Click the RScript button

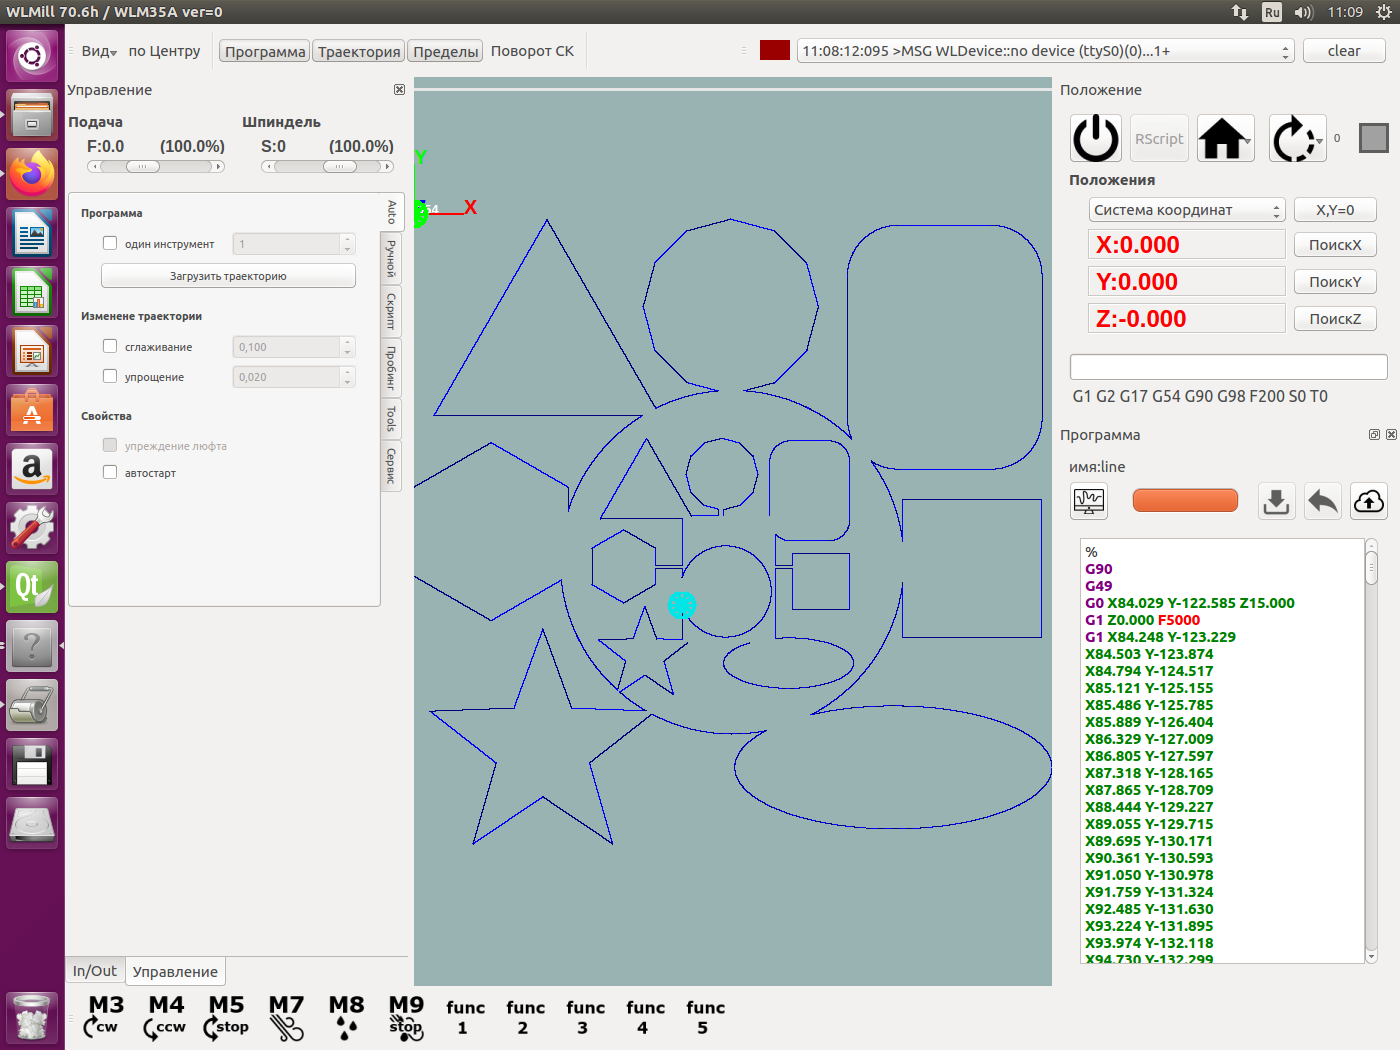pyautogui.click(x=1159, y=139)
